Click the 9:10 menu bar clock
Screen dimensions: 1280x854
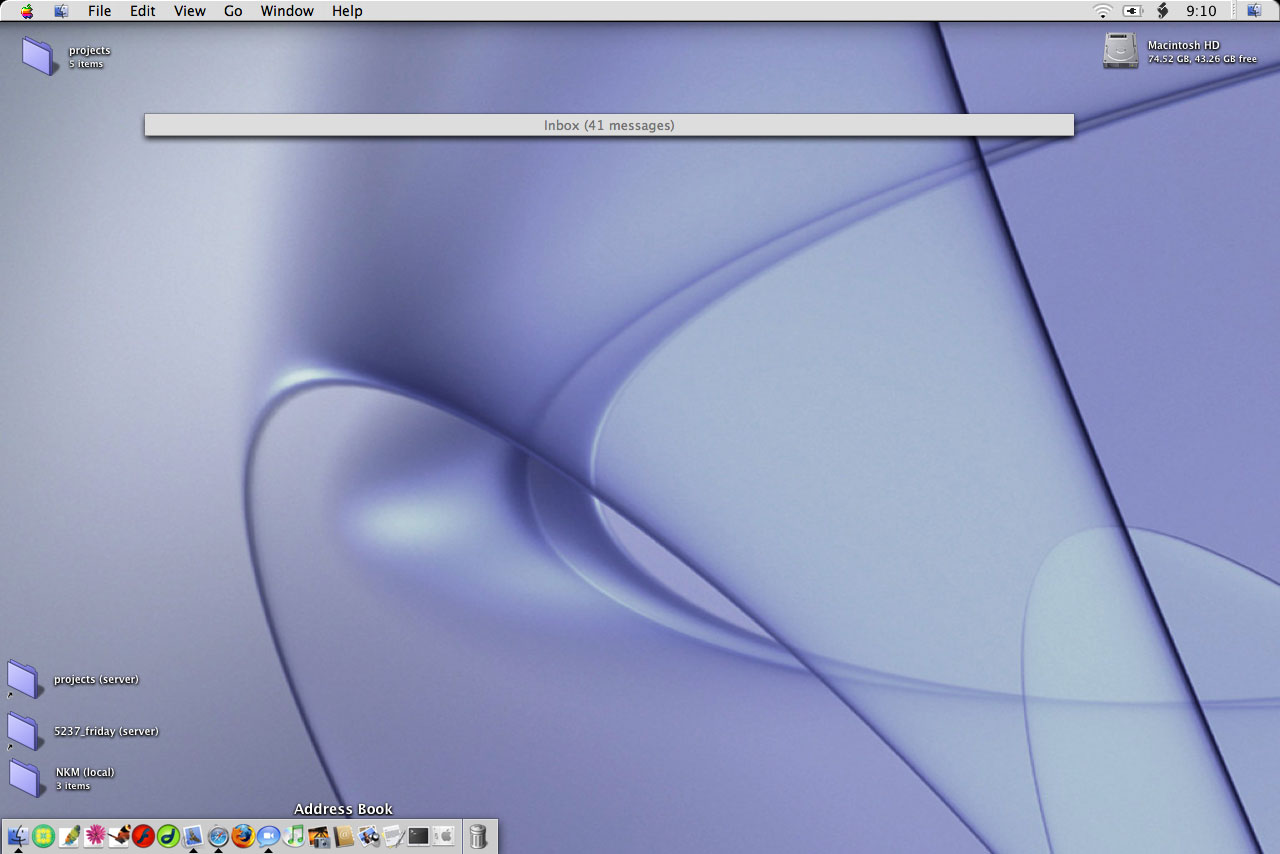pyautogui.click(x=1201, y=11)
